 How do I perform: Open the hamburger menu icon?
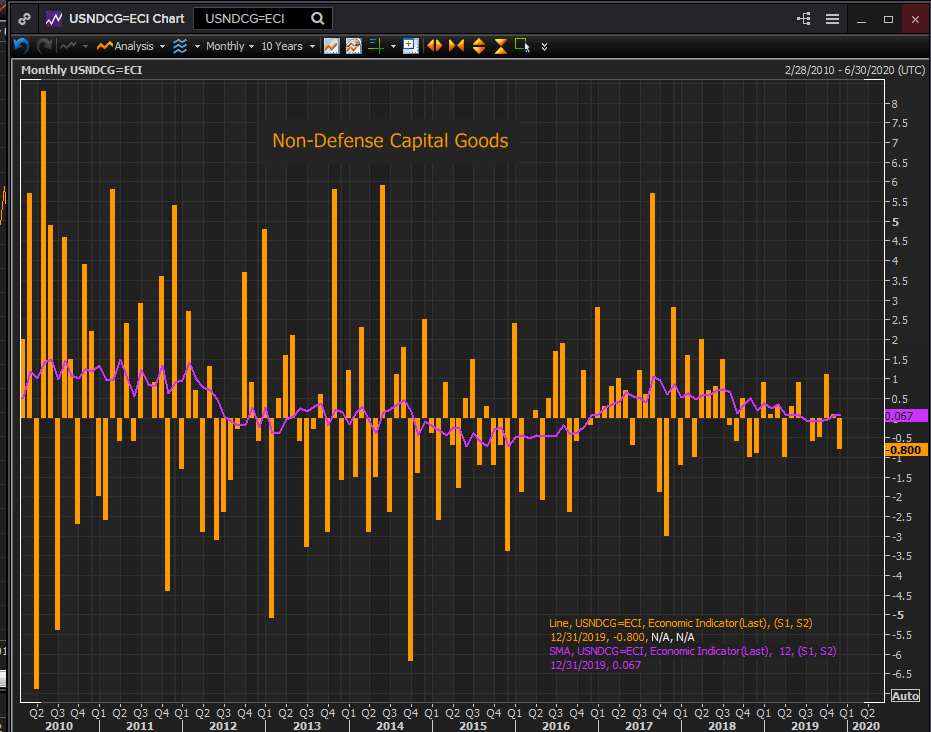click(x=832, y=18)
